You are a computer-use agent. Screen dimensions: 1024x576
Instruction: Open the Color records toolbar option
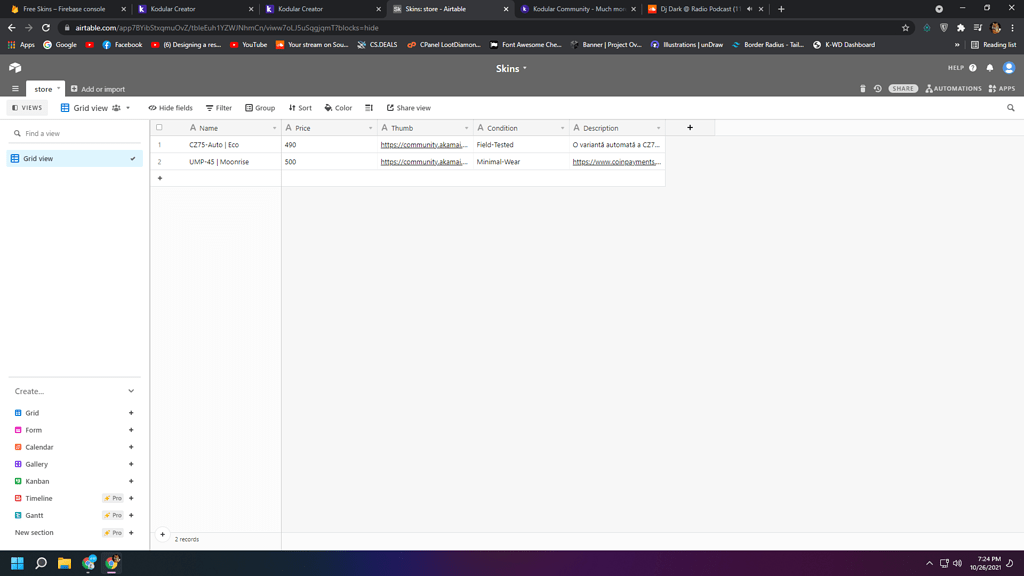[338, 108]
